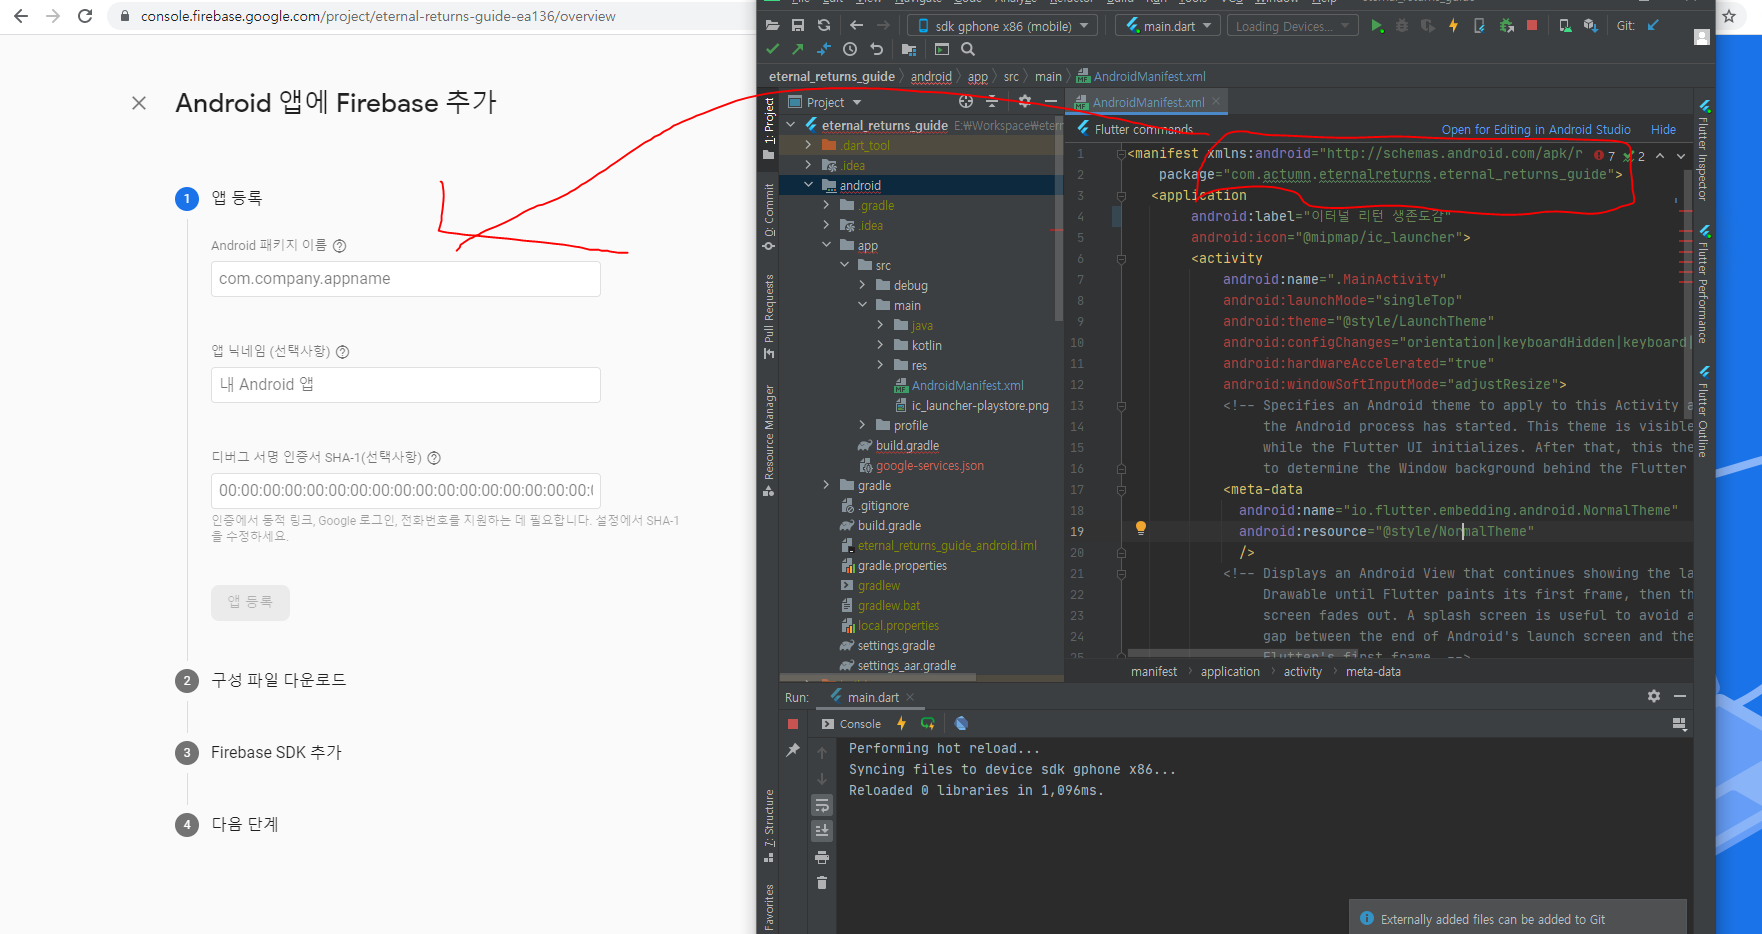Open the Flutter Outline side tab
1762x934 pixels.
pos(1703,412)
